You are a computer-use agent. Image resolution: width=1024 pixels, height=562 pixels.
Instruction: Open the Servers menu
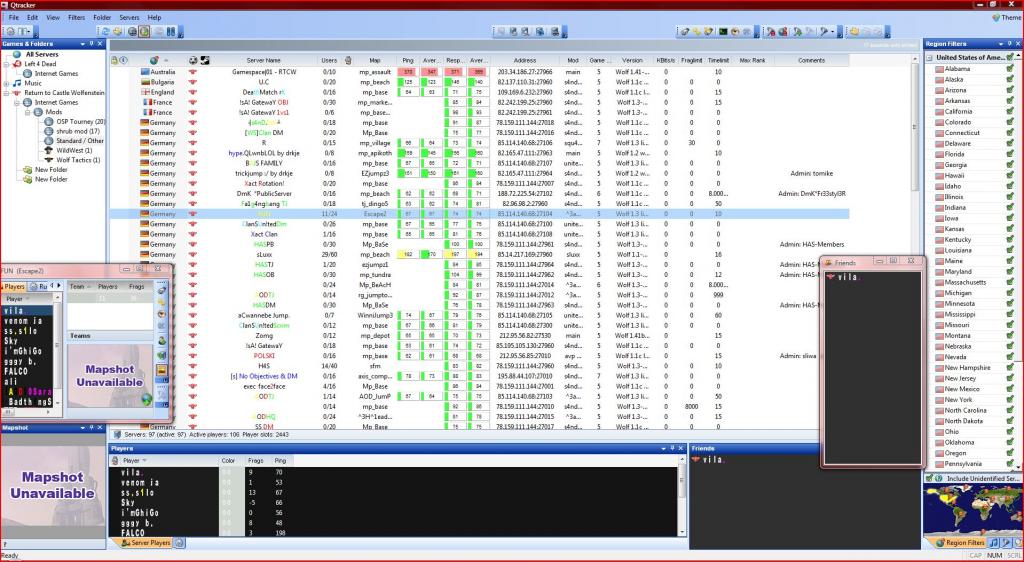click(x=129, y=18)
